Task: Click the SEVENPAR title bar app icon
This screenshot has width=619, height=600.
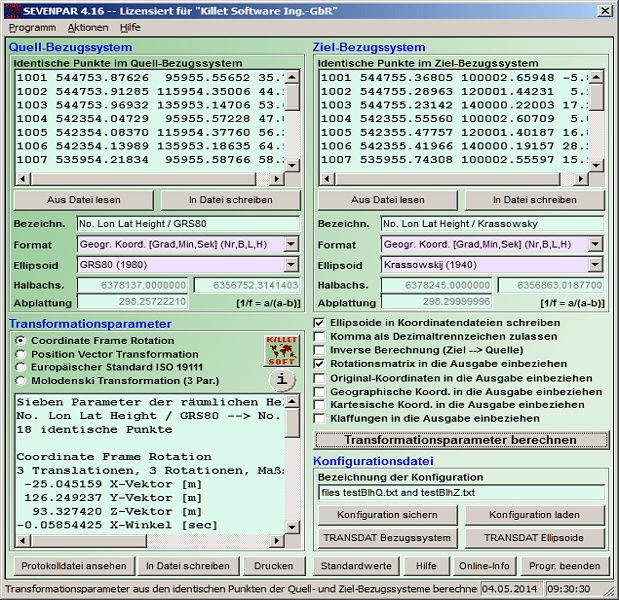Action: click(12, 11)
